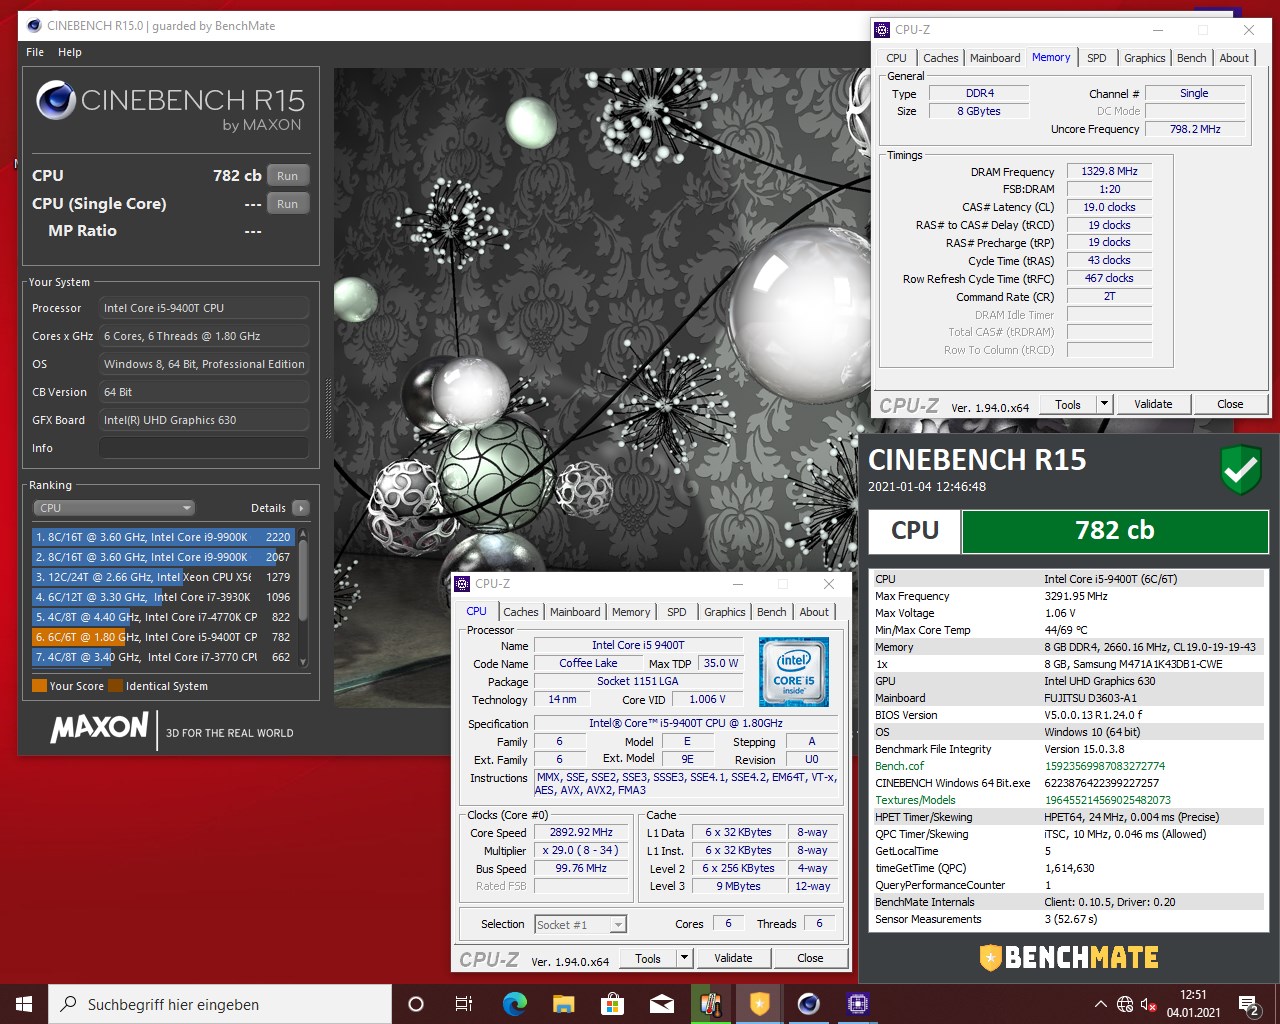Open the Help menu in Cinebench
This screenshot has height=1024, width=1280.
point(70,52)
